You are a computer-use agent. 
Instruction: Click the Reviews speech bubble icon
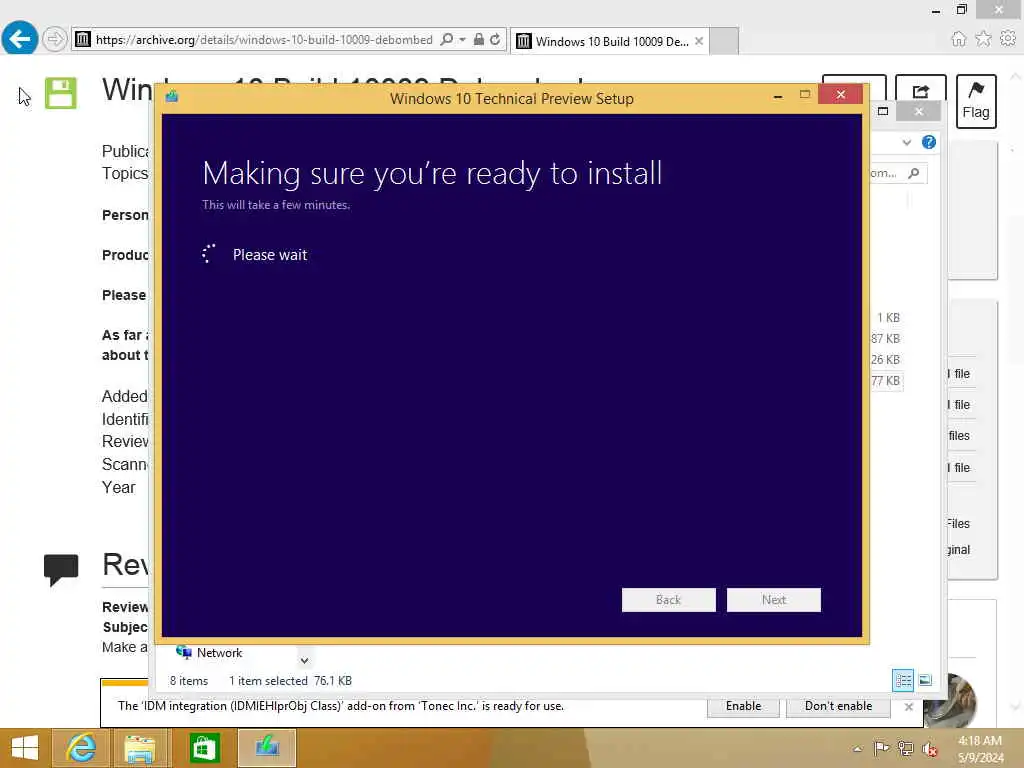tap(61, 569)
